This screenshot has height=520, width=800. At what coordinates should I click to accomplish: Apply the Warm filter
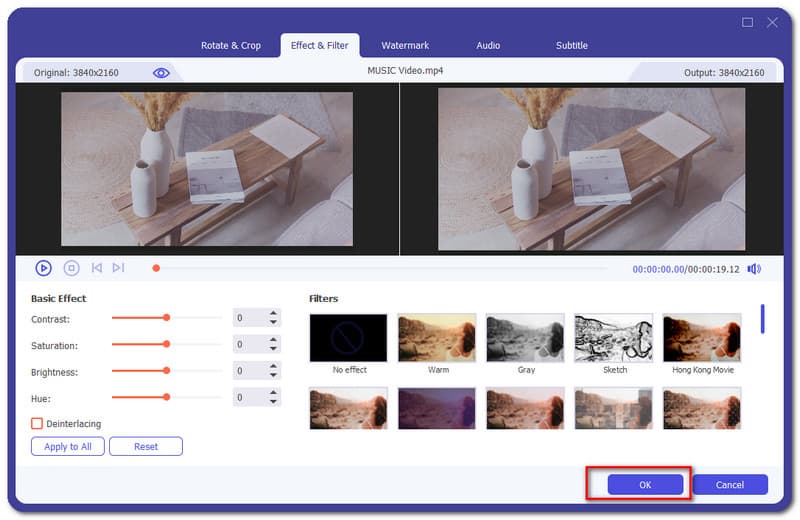tap(437, 338)
